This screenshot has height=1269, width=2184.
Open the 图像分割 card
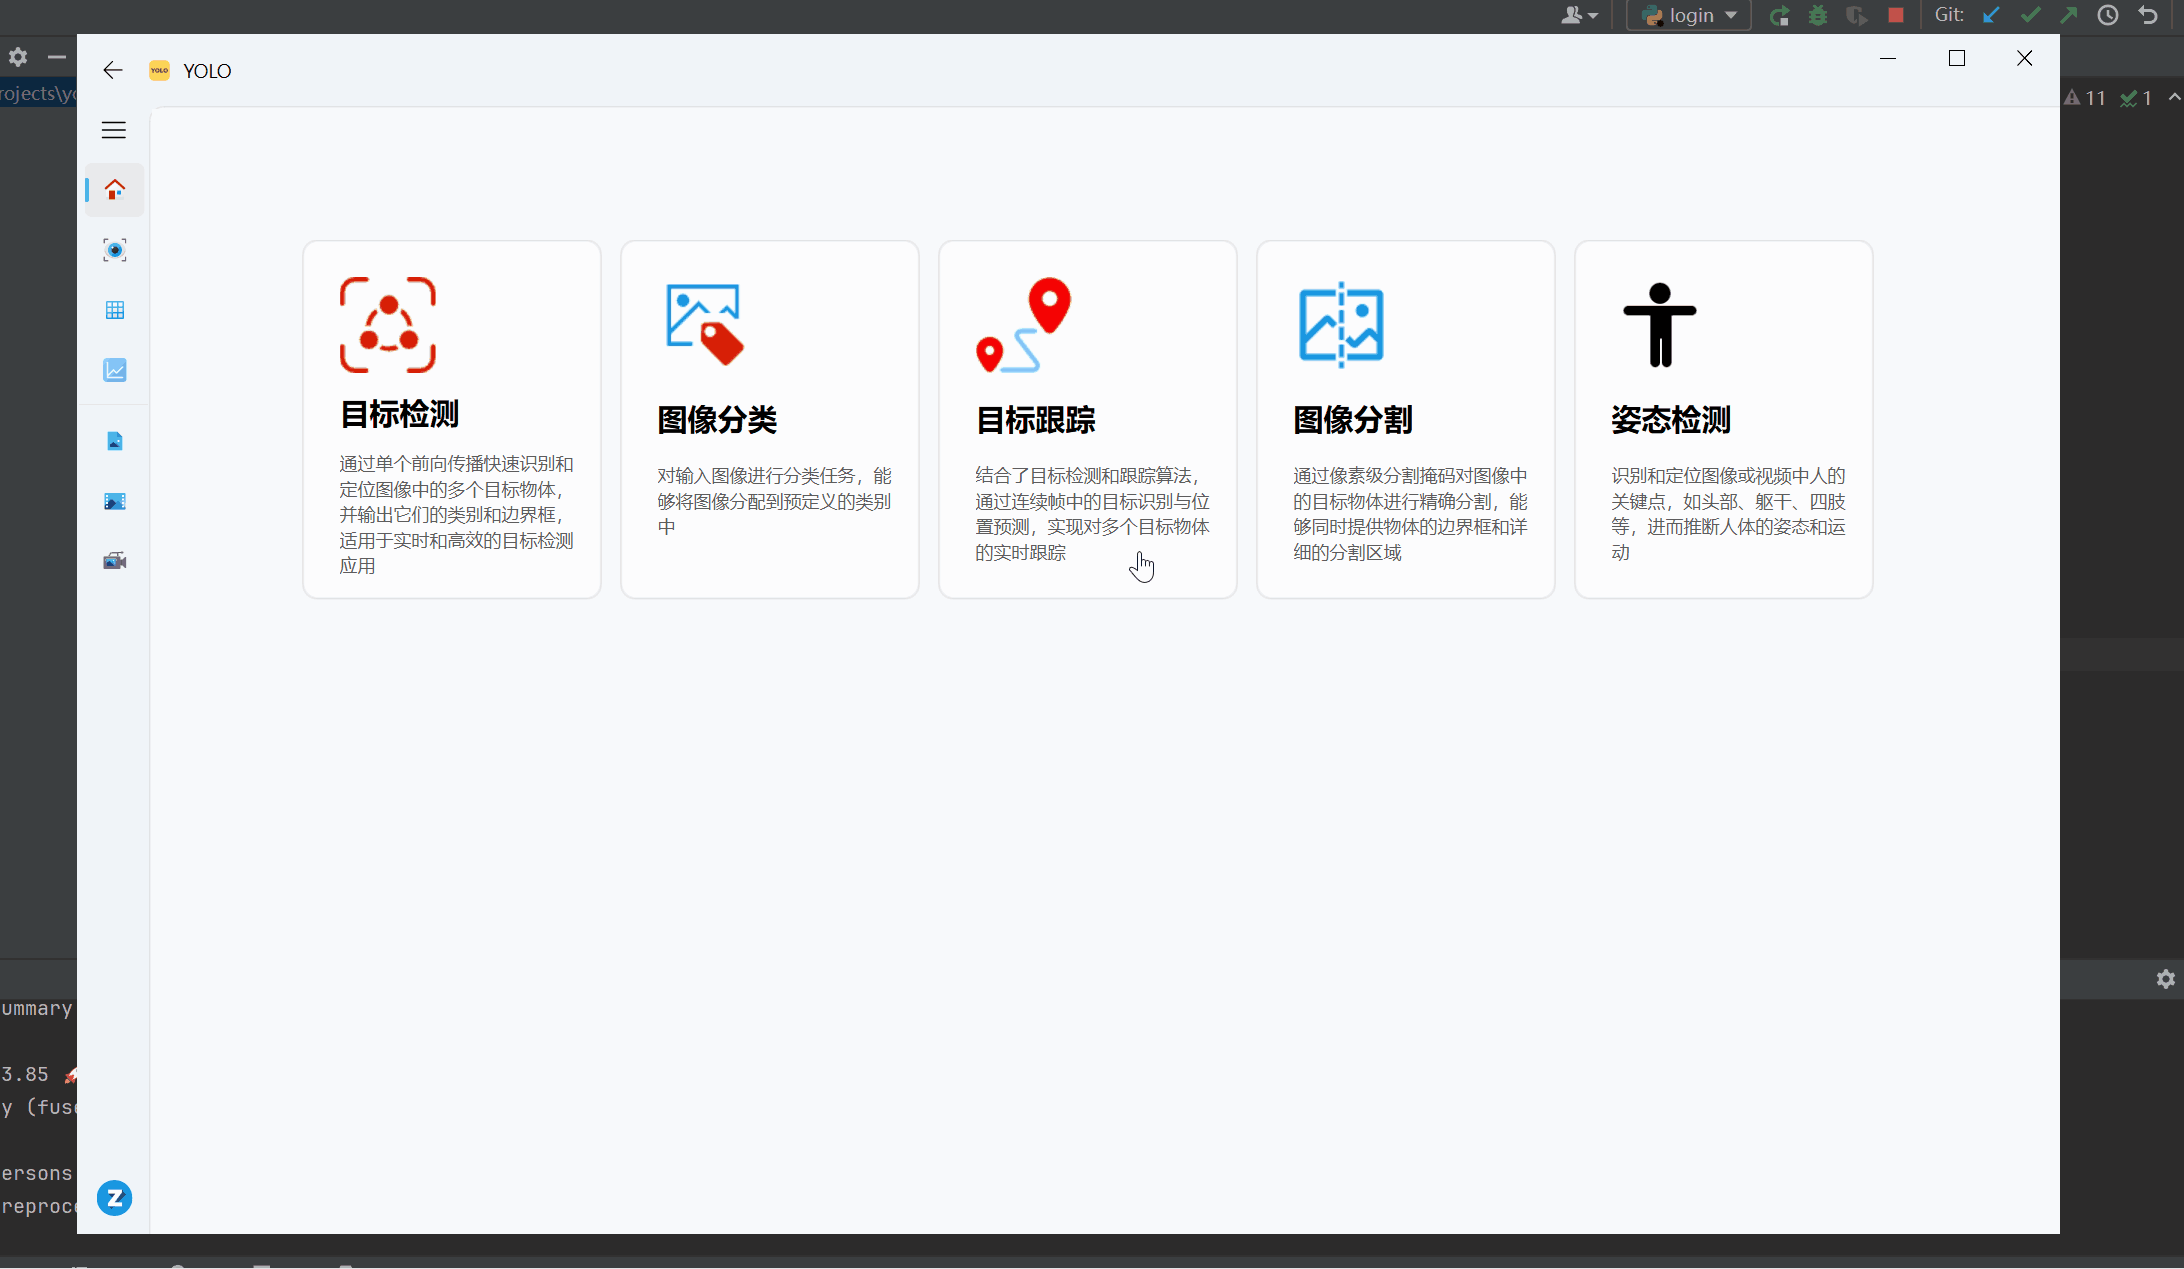[x=1406, y=419]
